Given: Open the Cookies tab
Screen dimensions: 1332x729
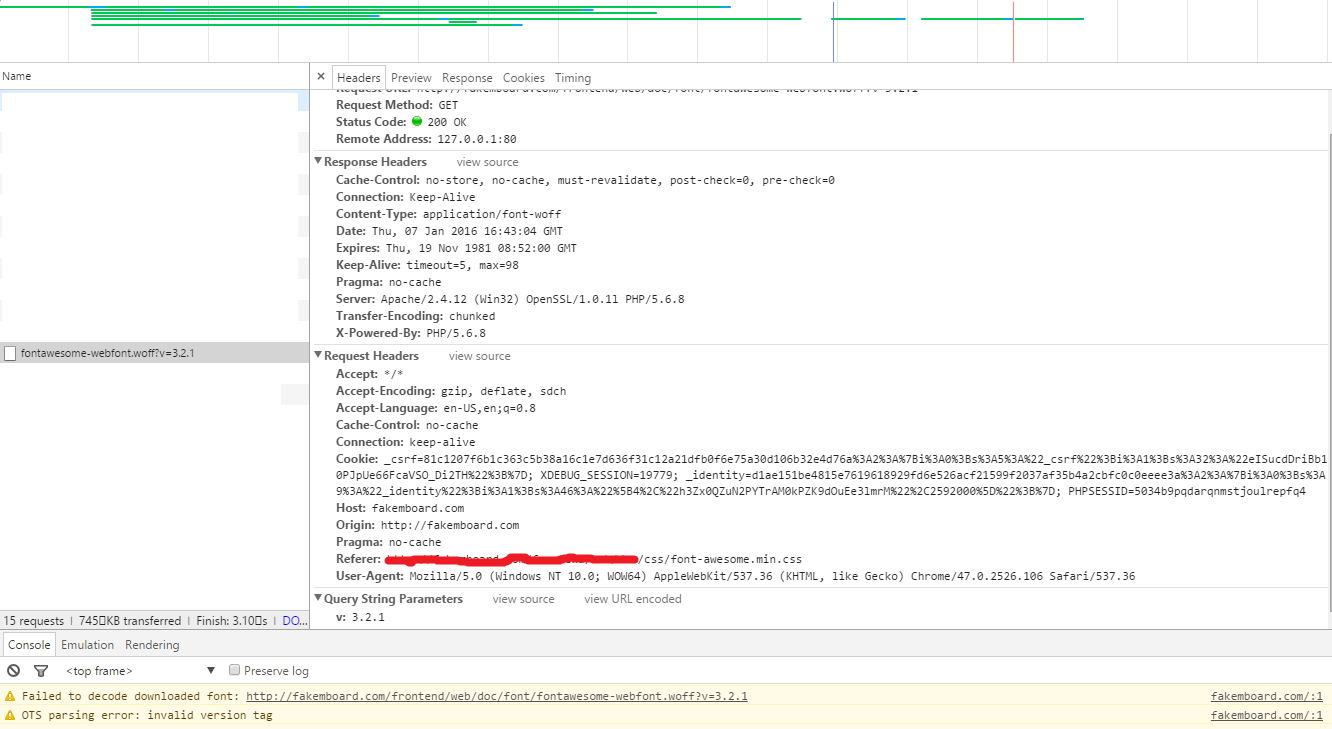Looking at the screenshot, I should (x=524, y=78).
